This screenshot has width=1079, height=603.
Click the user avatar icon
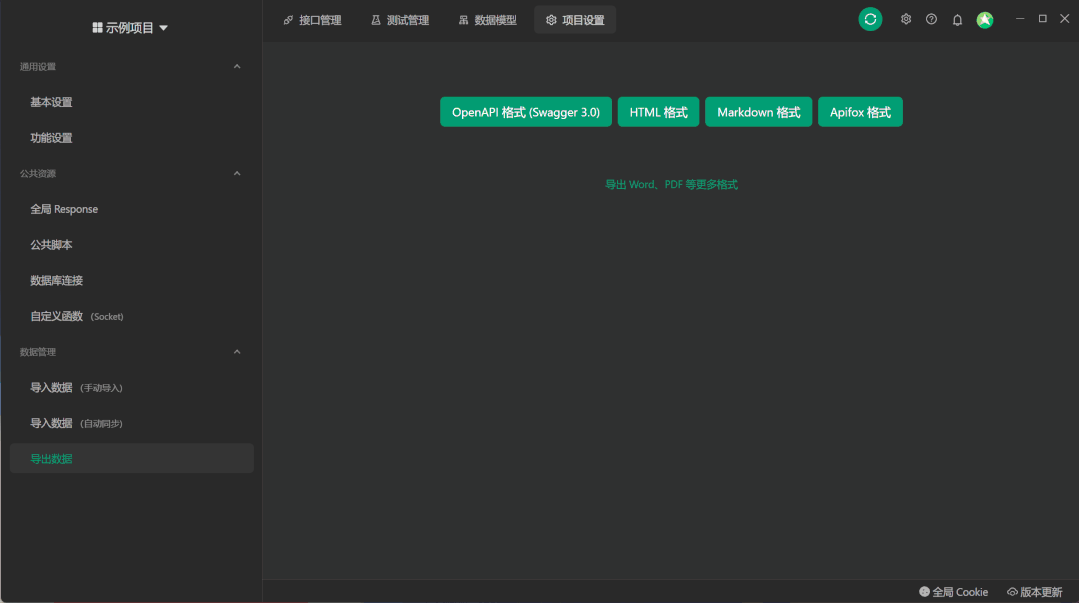984,18
